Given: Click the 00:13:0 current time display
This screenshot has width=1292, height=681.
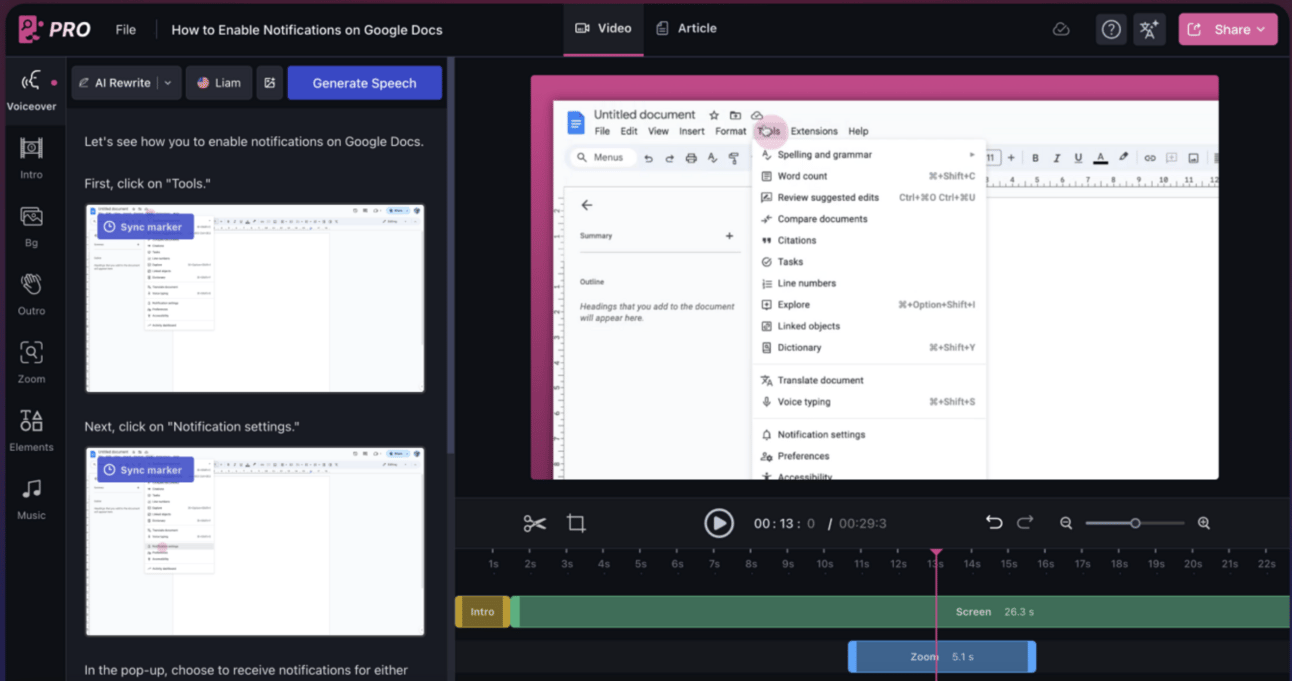Looking at the screenshot, I should [x=784, y=523].
